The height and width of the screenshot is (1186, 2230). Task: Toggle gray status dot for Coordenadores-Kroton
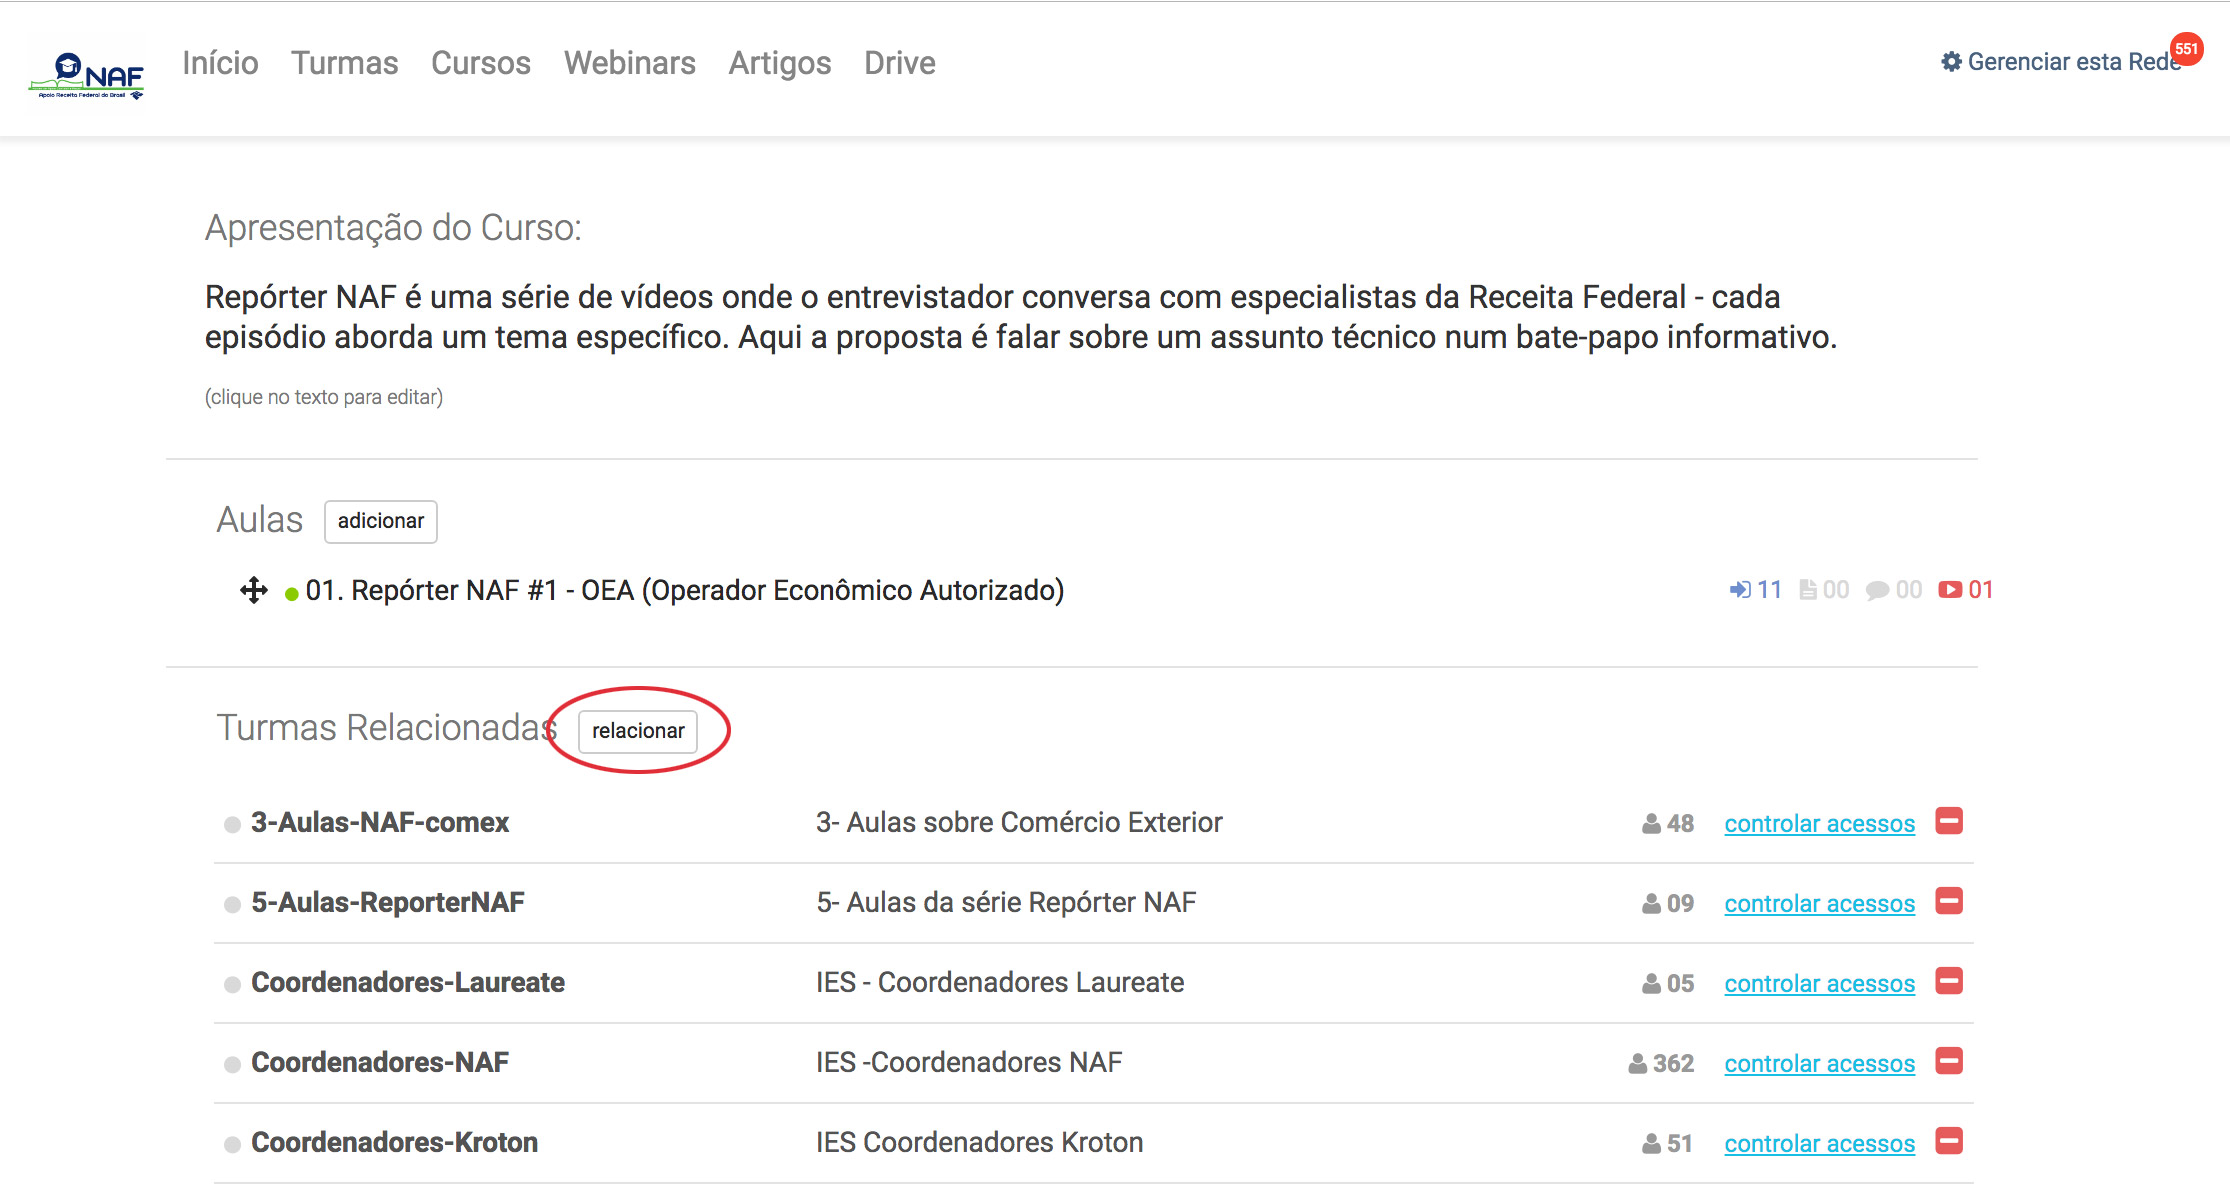point(232,1145)
